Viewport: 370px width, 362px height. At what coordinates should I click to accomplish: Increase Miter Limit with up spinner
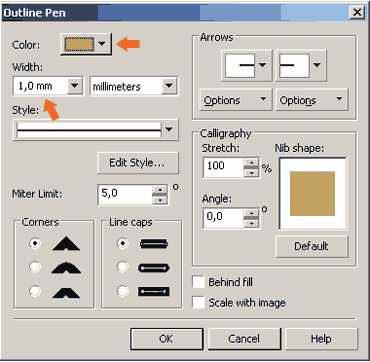click(x=161, y=190)
